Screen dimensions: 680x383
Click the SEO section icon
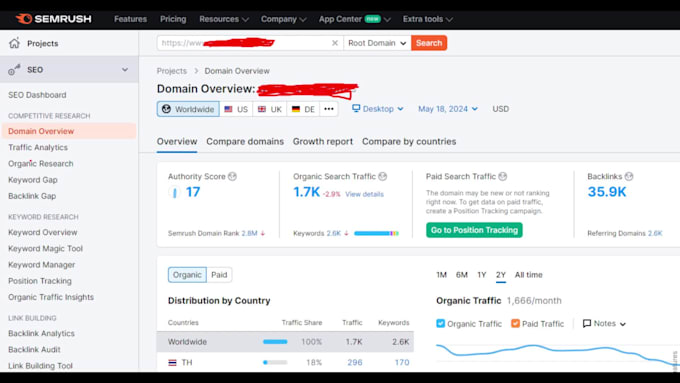click(x=14, y=69)
